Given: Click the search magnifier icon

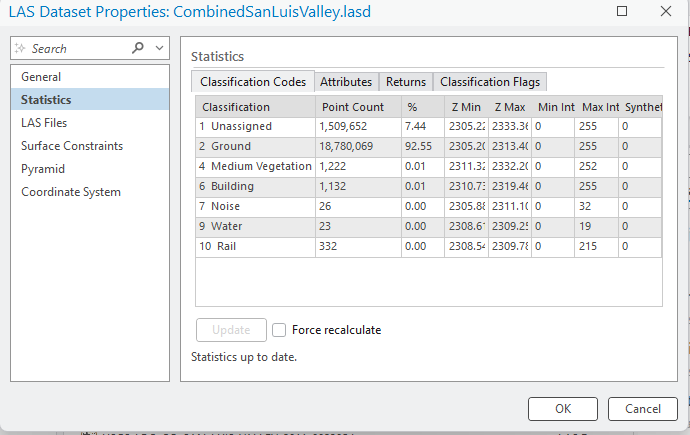Looking at the screenshot, I should [x=138, y=48].
